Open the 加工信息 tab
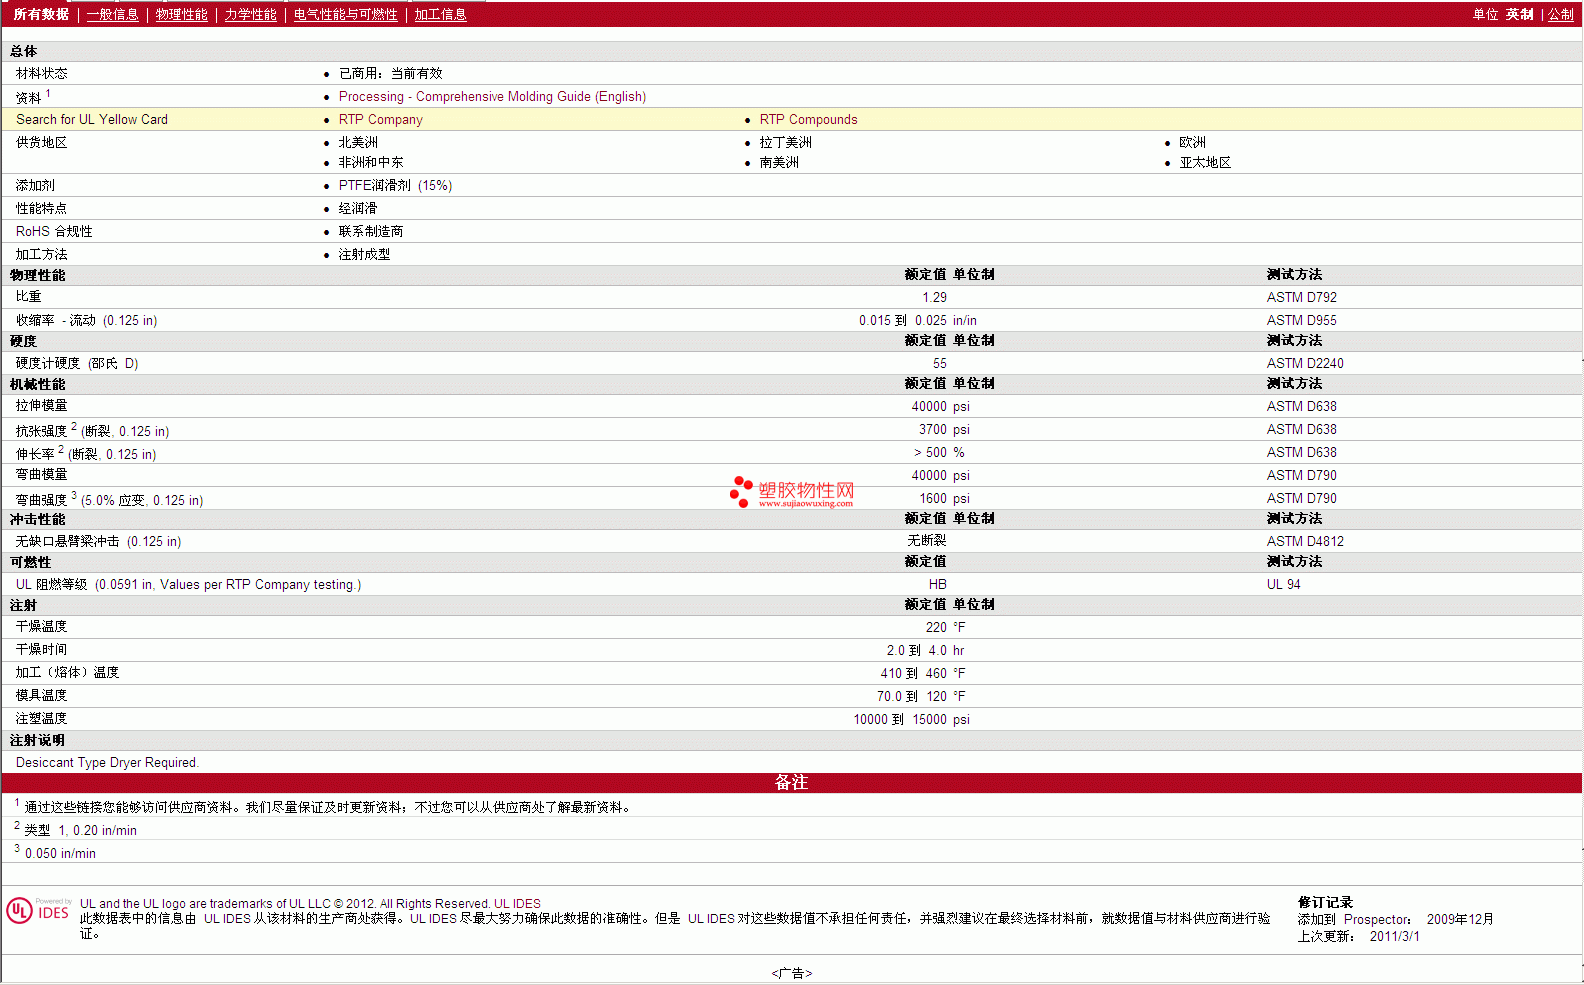Viewport: 1584px width, 985px height. coord(440,14)
